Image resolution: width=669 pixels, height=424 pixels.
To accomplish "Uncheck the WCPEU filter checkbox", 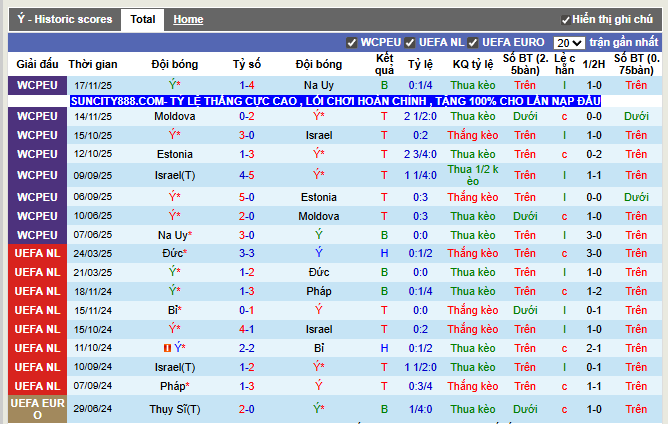I will (351, 43).
